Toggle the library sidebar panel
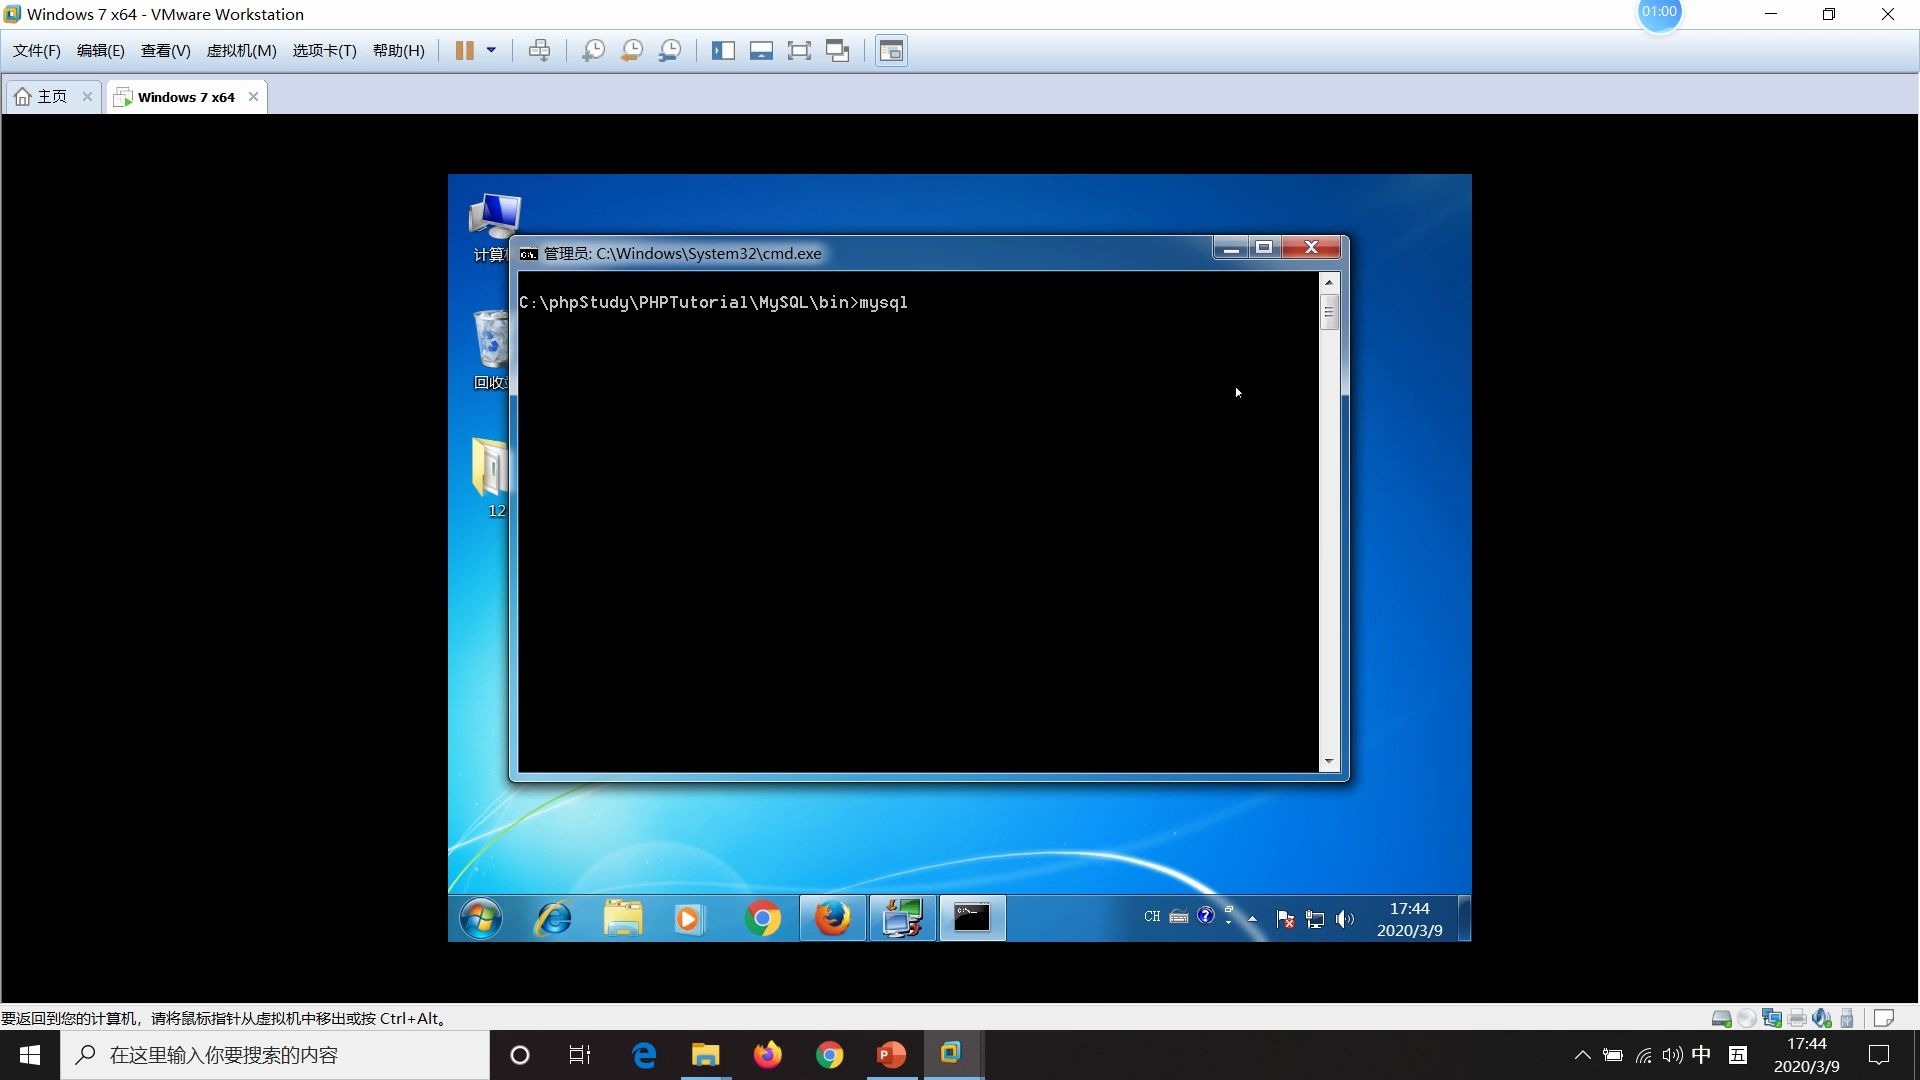This screenshot has height=1080, width=1920. (723, 51)
